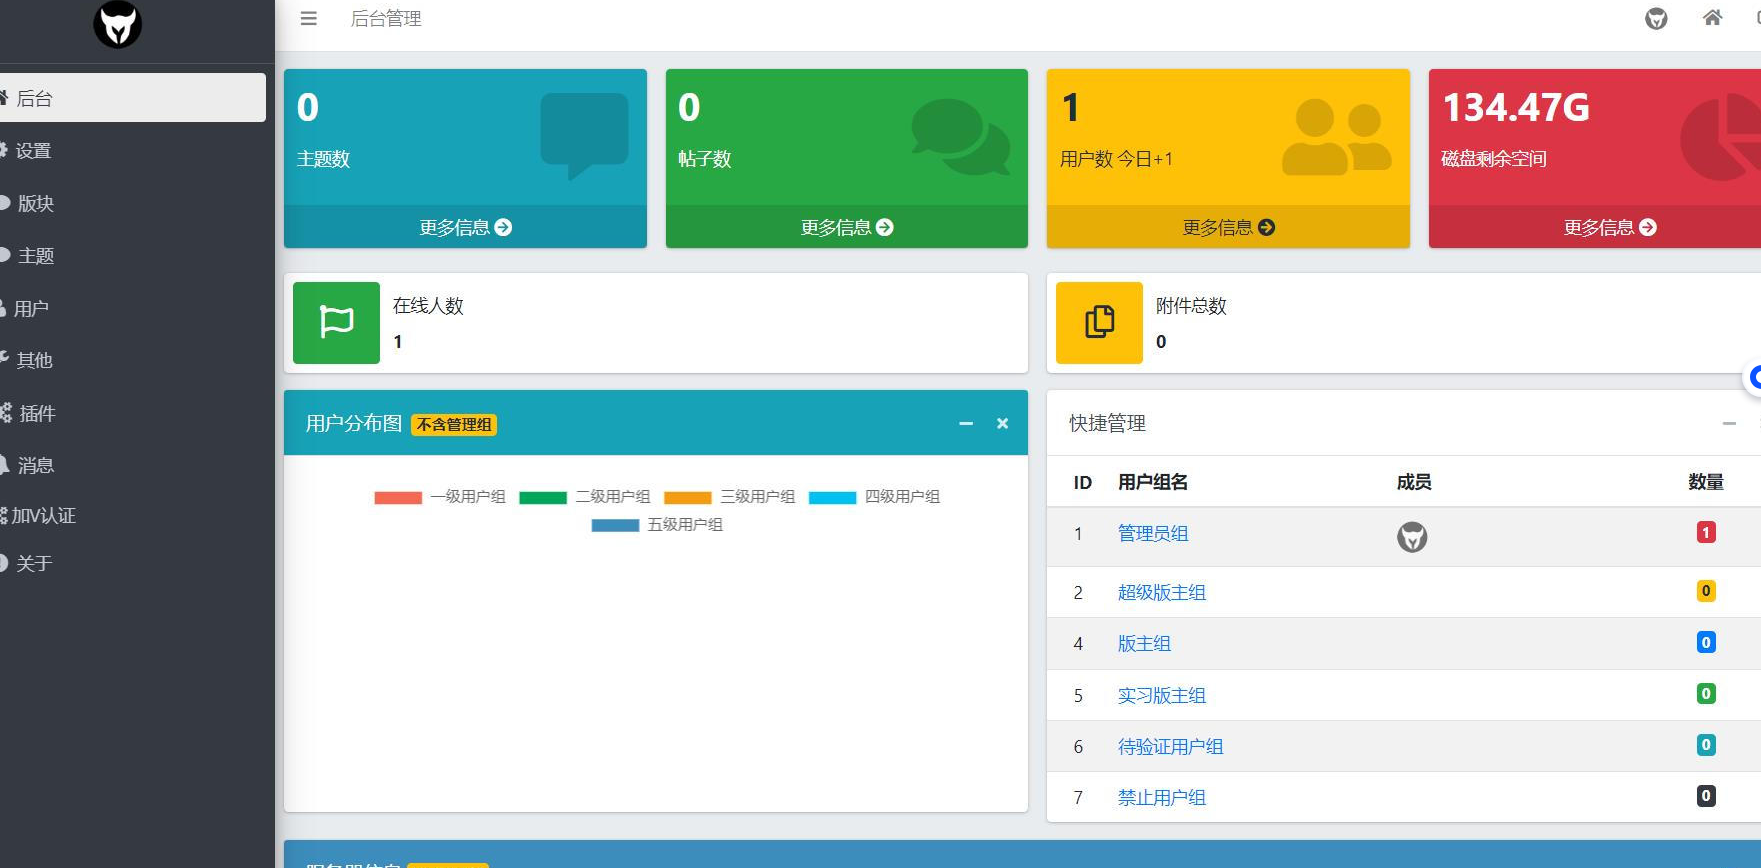Click the 134.47G disk space value
The image size is (1761, 868).
click(x=1516, y=107)
